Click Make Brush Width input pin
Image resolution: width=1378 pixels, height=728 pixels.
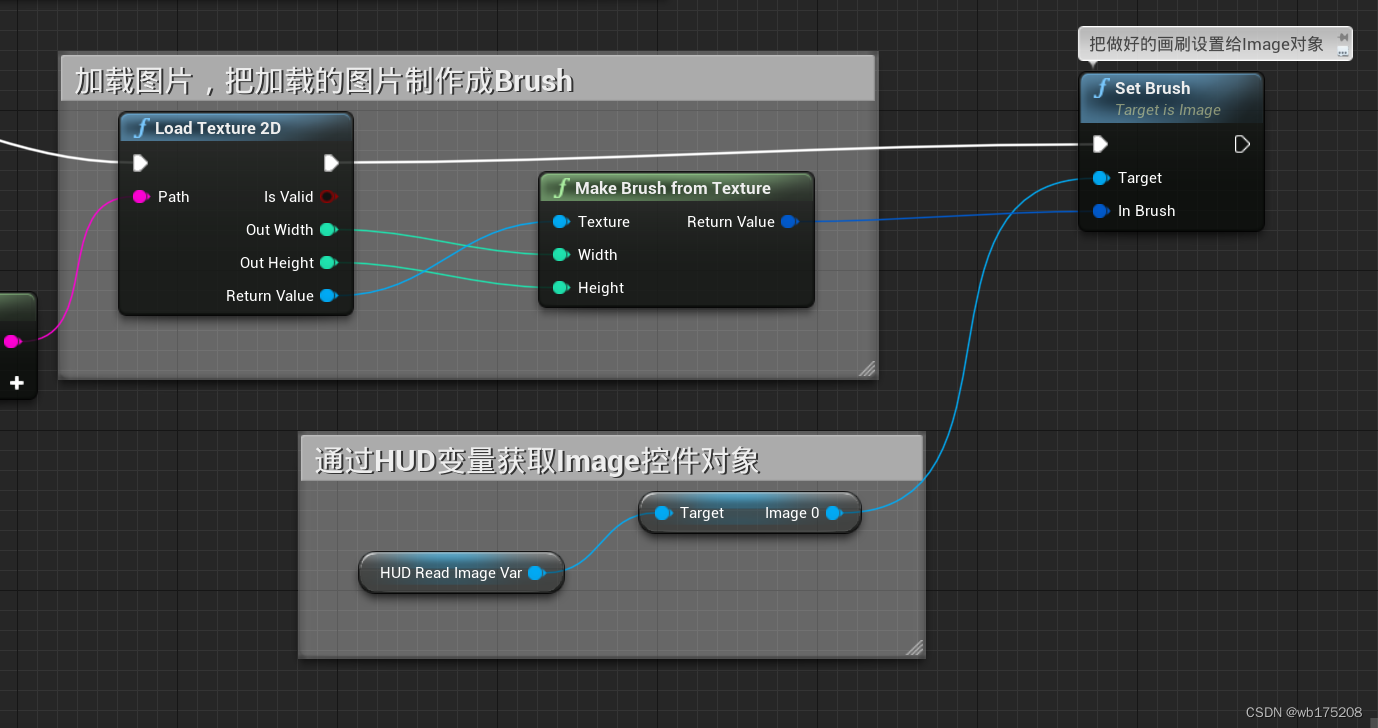(561, 255)
